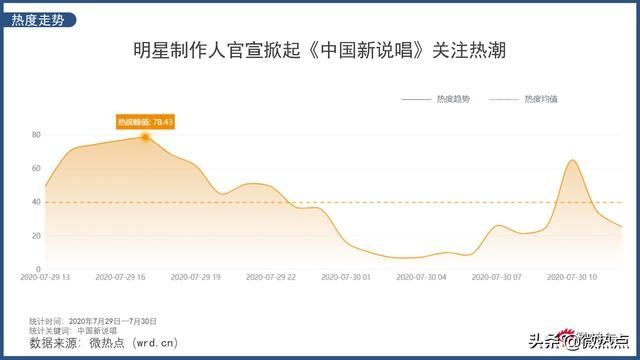Click the 统计关键词 中国新说唱 line
The image size is (640, 360).
(x=73, y=331)
